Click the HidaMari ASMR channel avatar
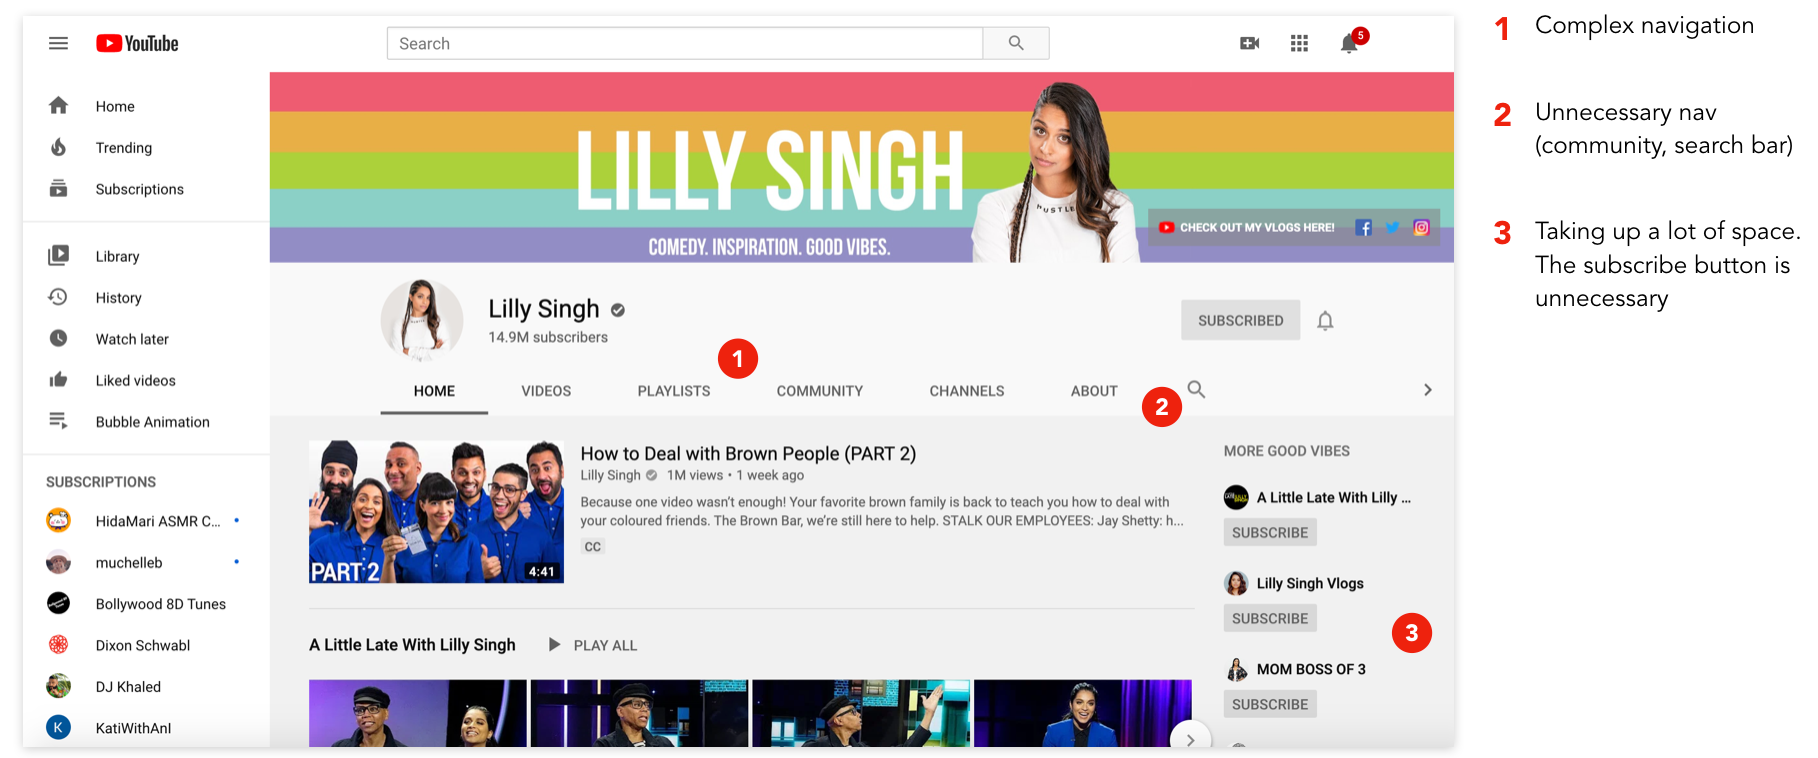 [x=58, y=521]
